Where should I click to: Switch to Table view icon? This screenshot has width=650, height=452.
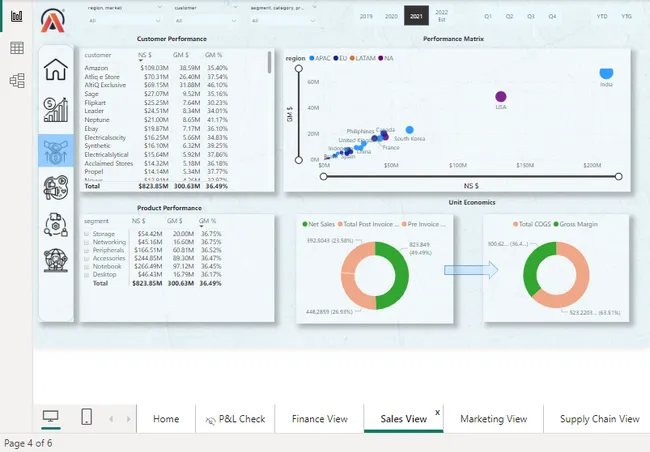pos(16,48)
